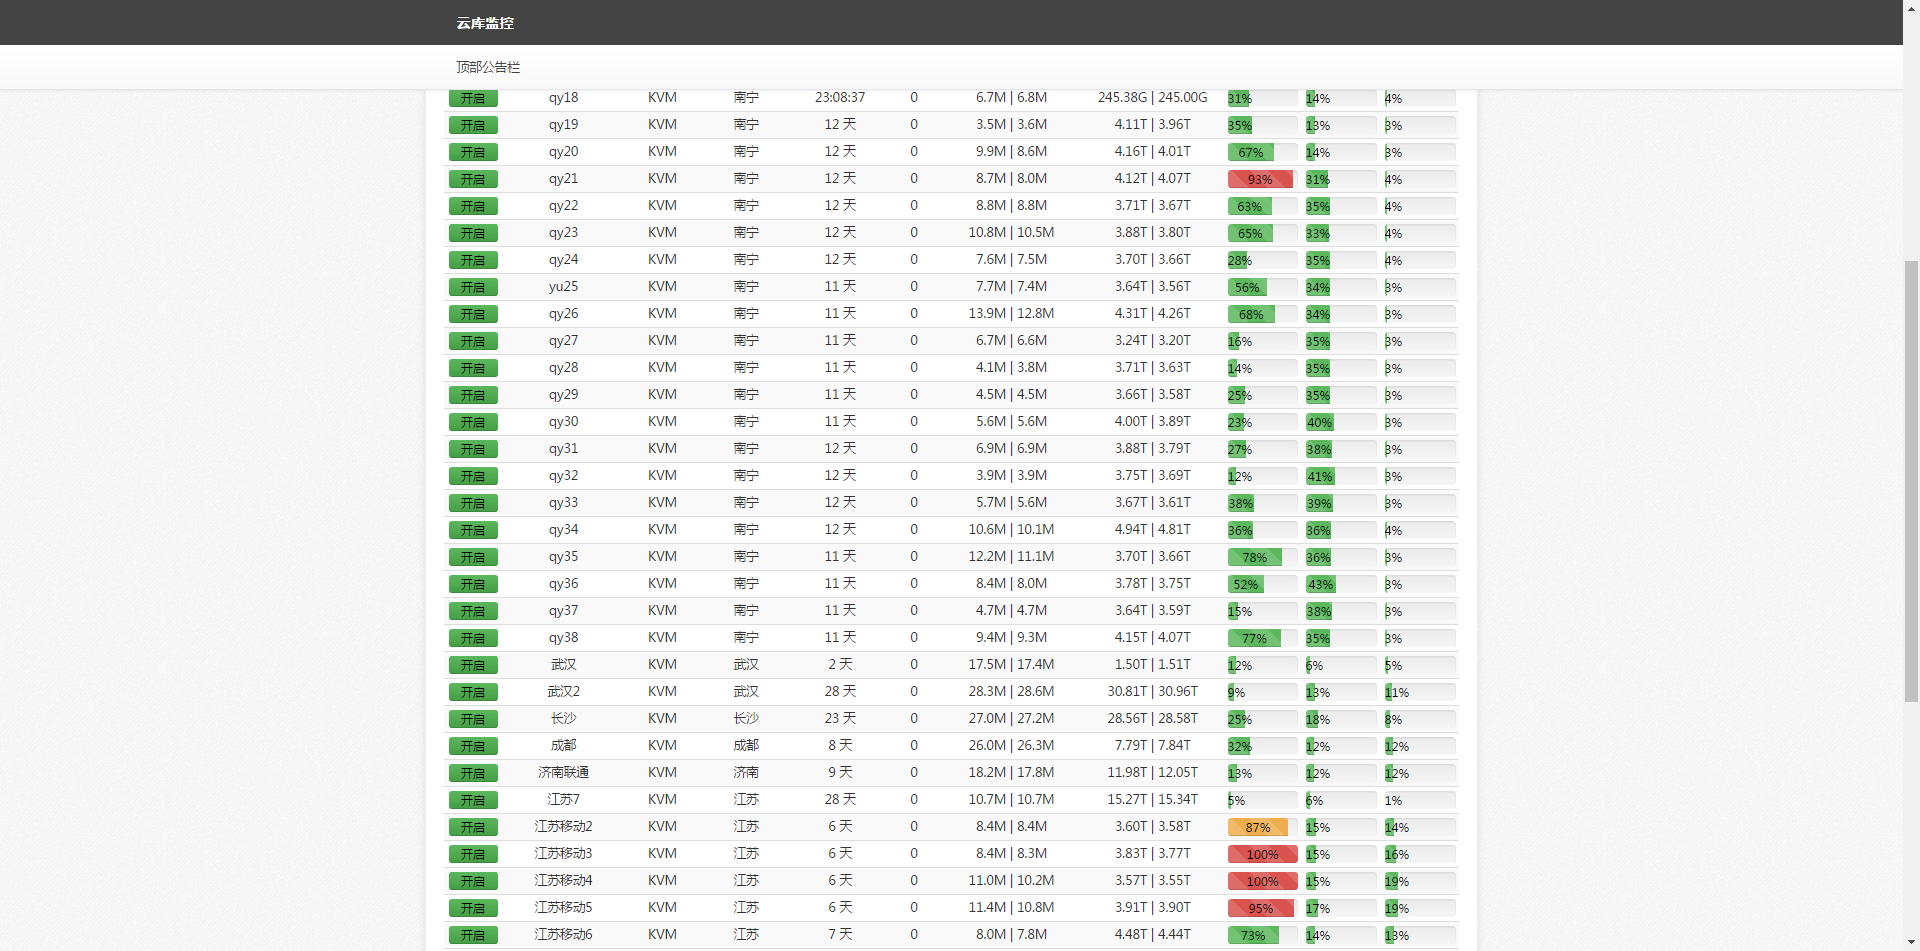Click the 56% bar in yu25 row

point(1247,287)
